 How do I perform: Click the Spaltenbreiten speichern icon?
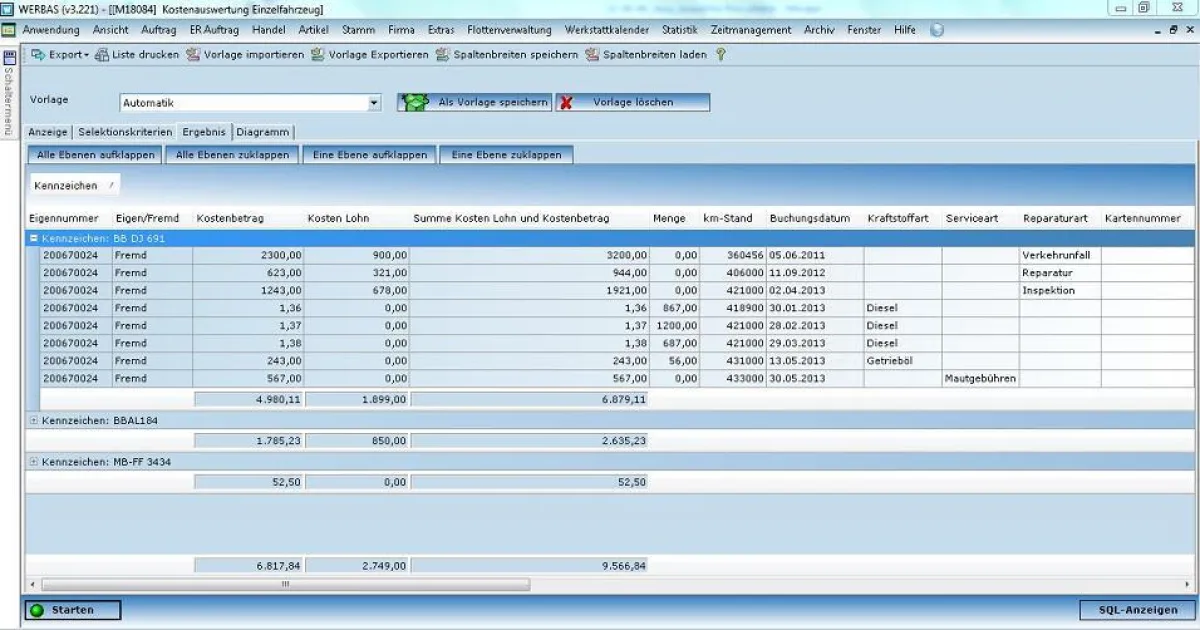[x=442, y=55]
